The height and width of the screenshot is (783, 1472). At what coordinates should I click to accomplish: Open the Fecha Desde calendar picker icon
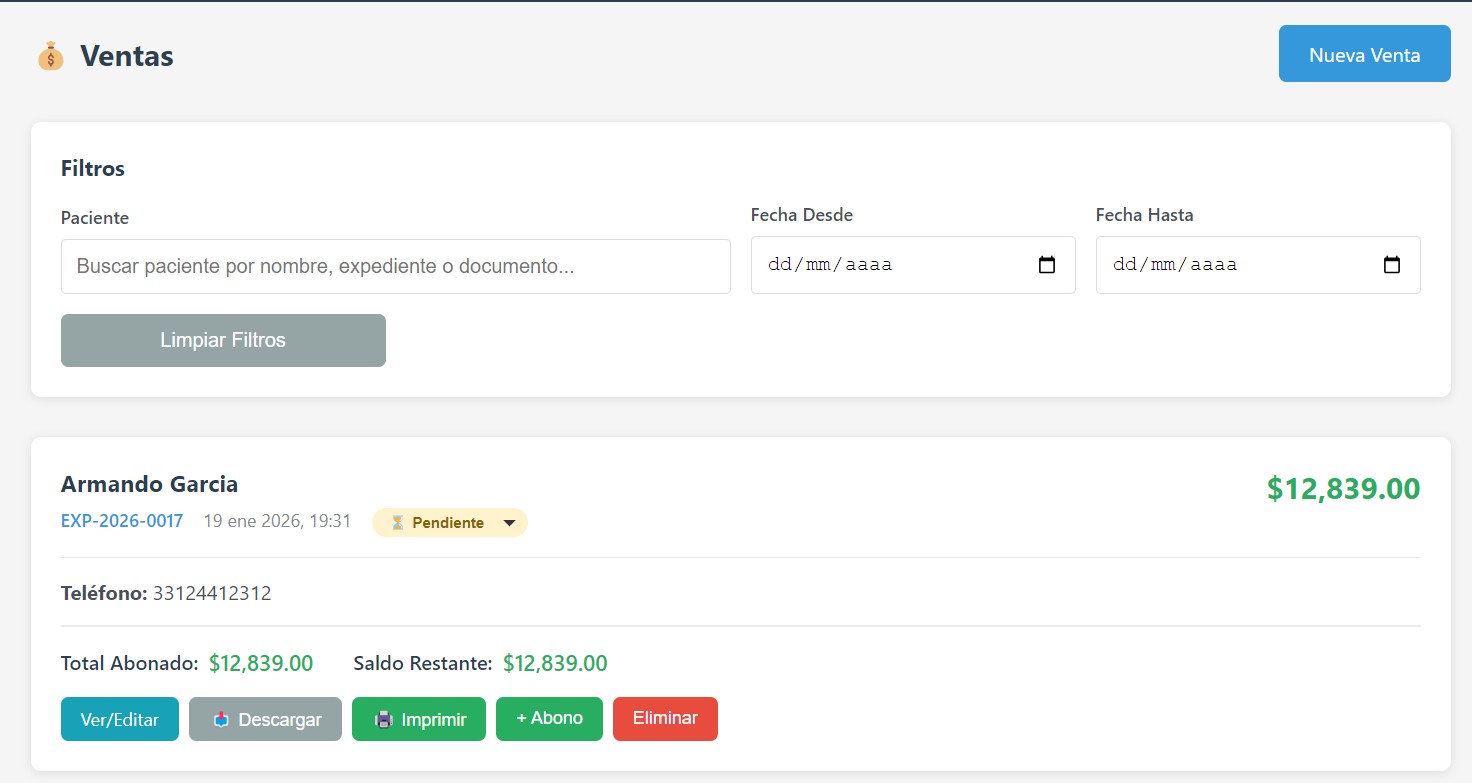tap(1047, 265)
